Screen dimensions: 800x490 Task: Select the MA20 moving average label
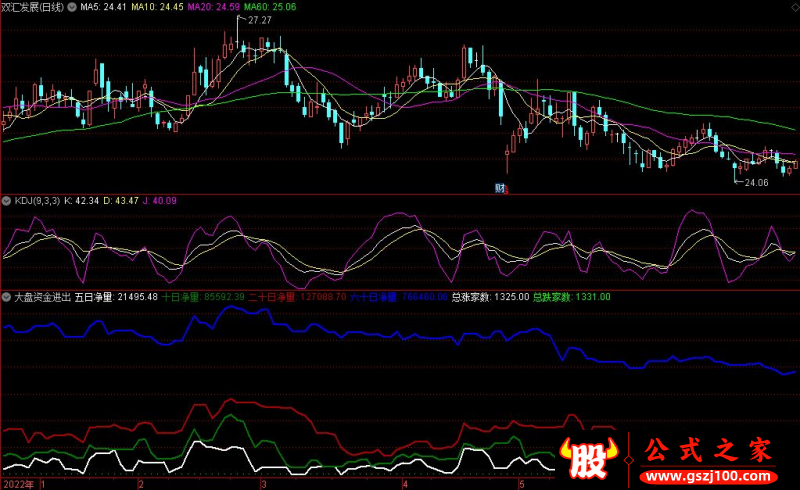tap(214, 7)
